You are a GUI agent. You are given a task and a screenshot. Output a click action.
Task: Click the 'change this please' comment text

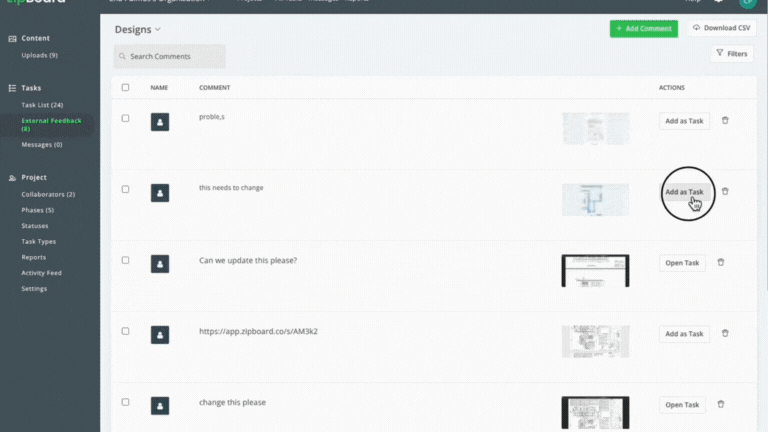point(232,403)
